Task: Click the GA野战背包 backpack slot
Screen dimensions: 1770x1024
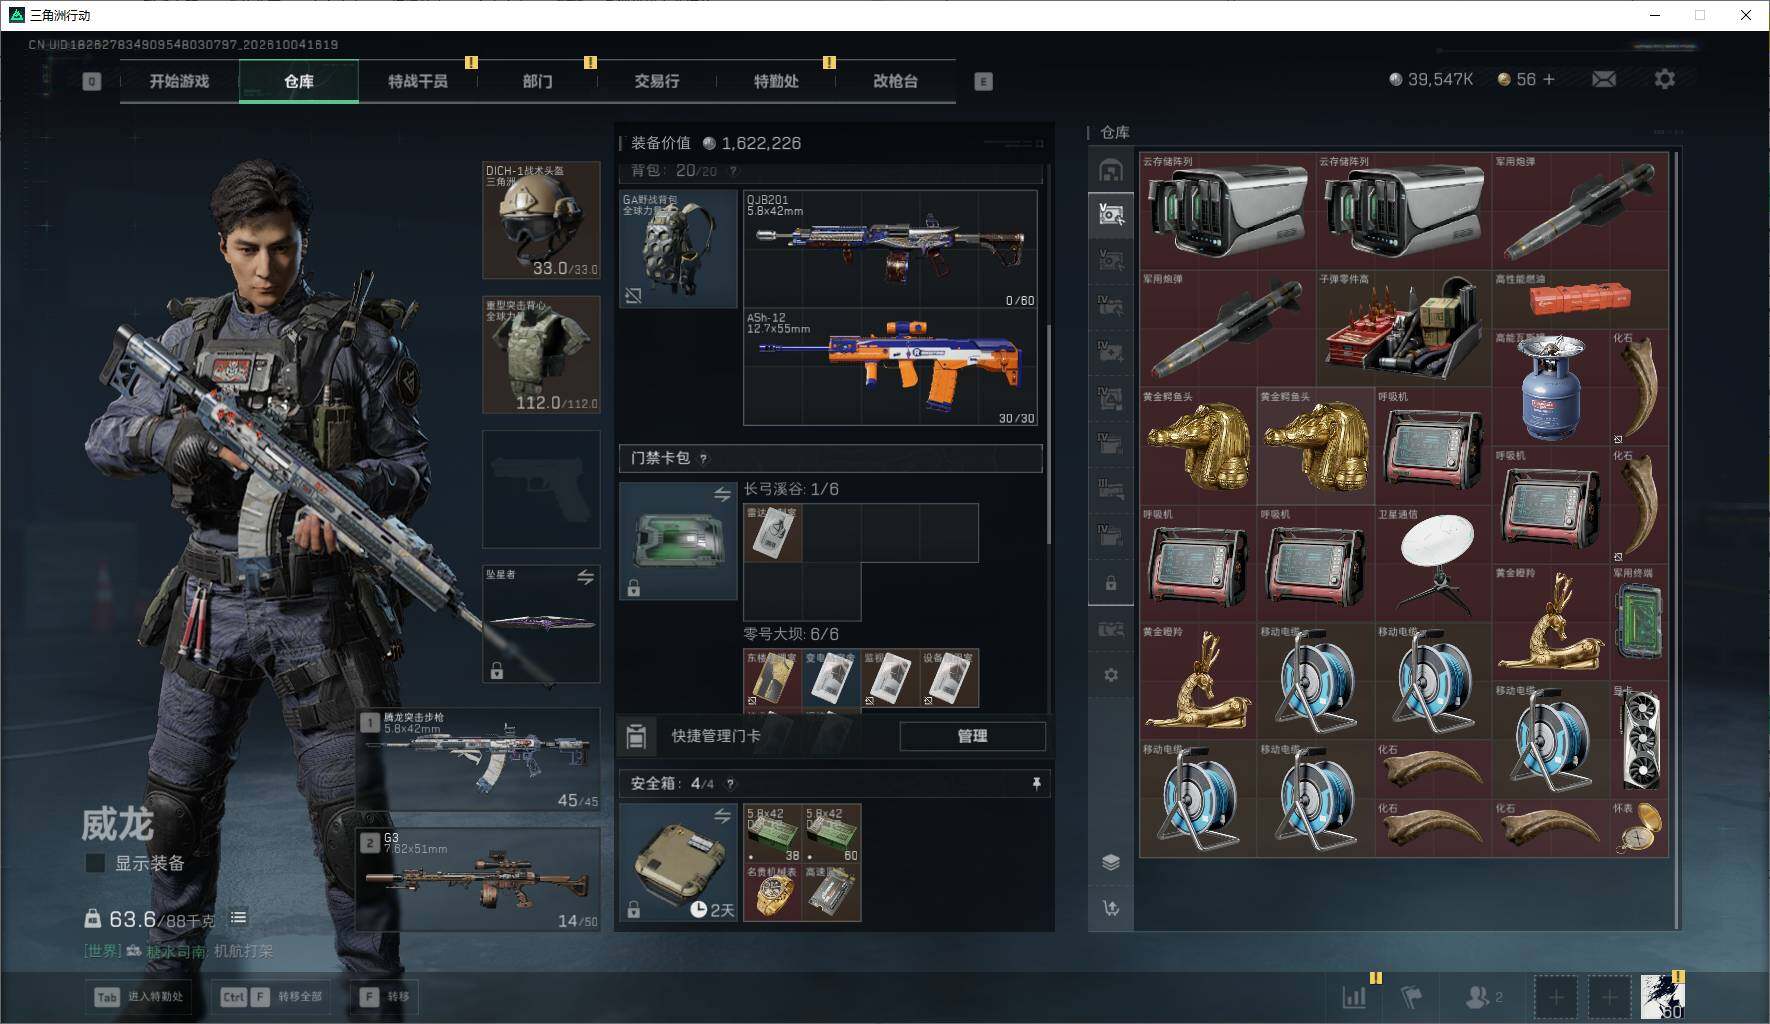Action: pos(678,249)
